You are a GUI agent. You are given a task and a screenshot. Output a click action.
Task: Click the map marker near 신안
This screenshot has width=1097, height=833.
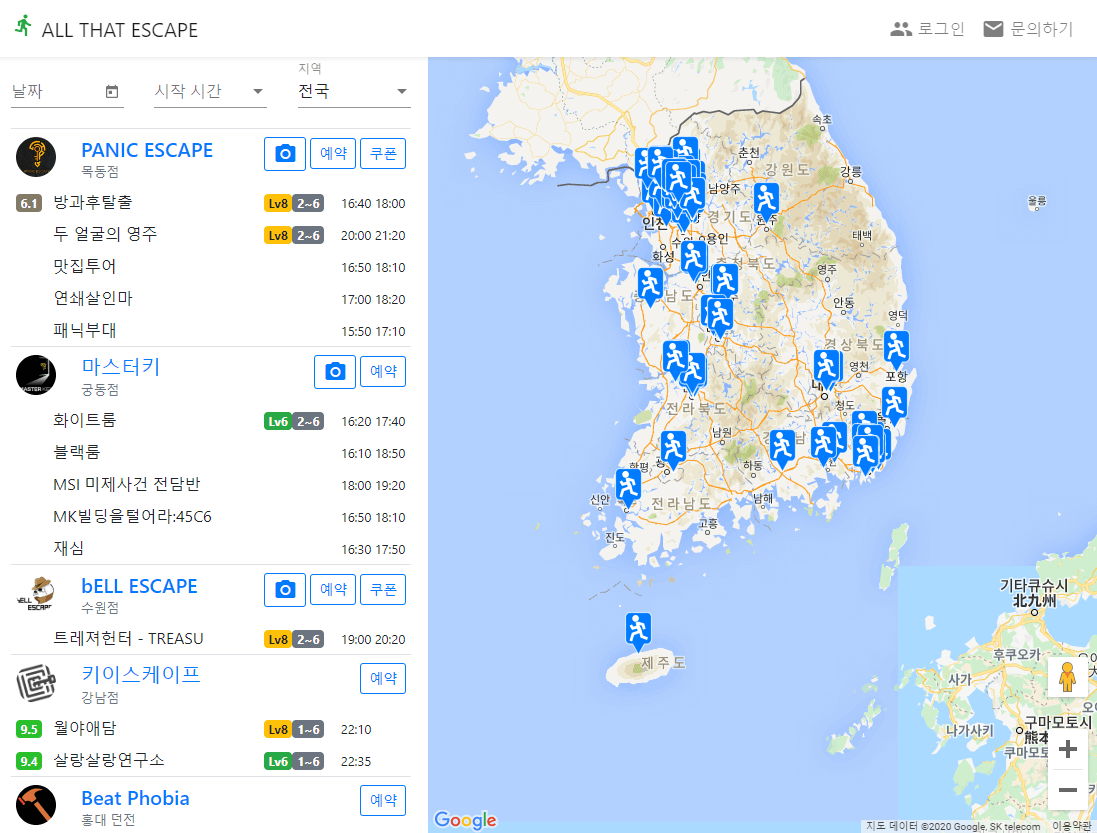(x=628, y=487)
